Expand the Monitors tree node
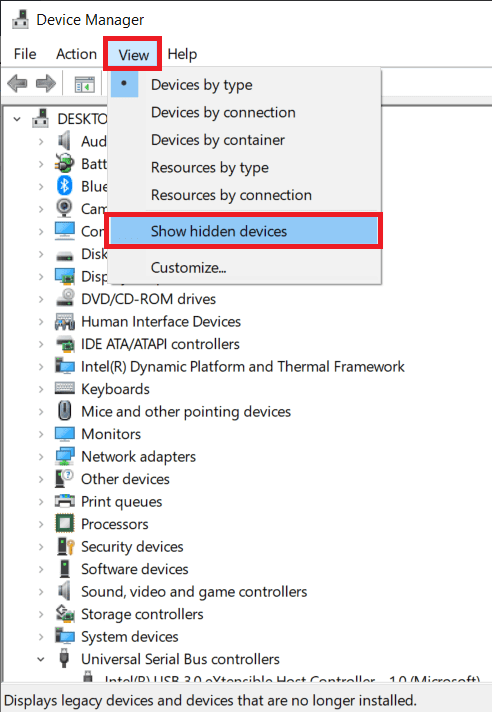The image size is (492, 712). (41, 434)
